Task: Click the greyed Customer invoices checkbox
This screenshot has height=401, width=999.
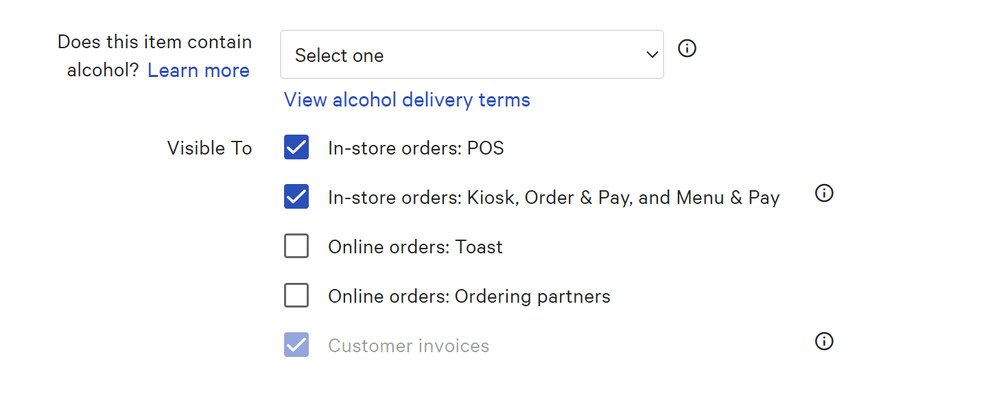Action: (x=296, y=345)
